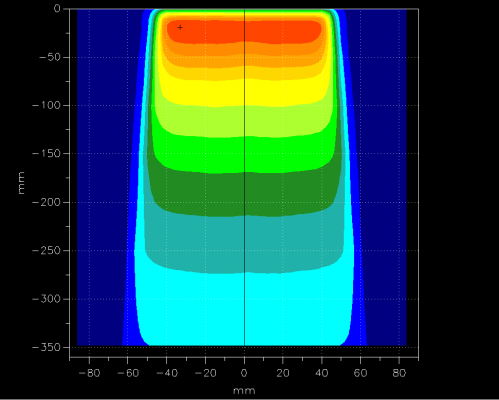499x400 pixels.
Task: Click the dark navy background on left side
Action: tap(100, 177)
